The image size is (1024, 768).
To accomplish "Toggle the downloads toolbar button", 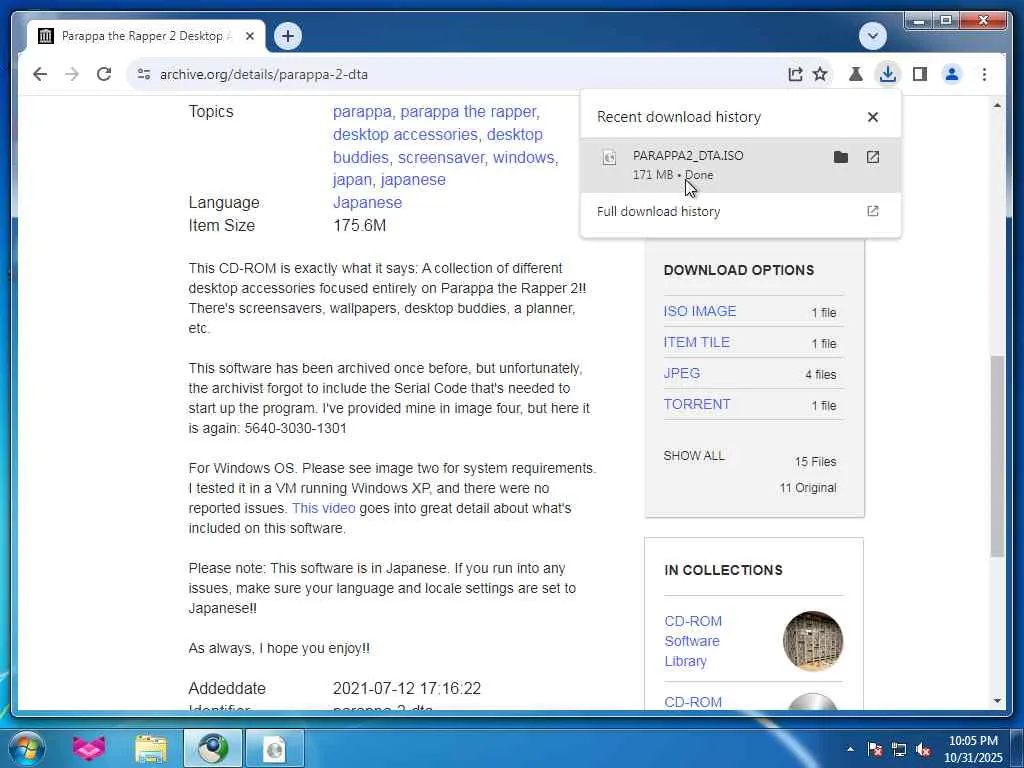I will 888,74.
